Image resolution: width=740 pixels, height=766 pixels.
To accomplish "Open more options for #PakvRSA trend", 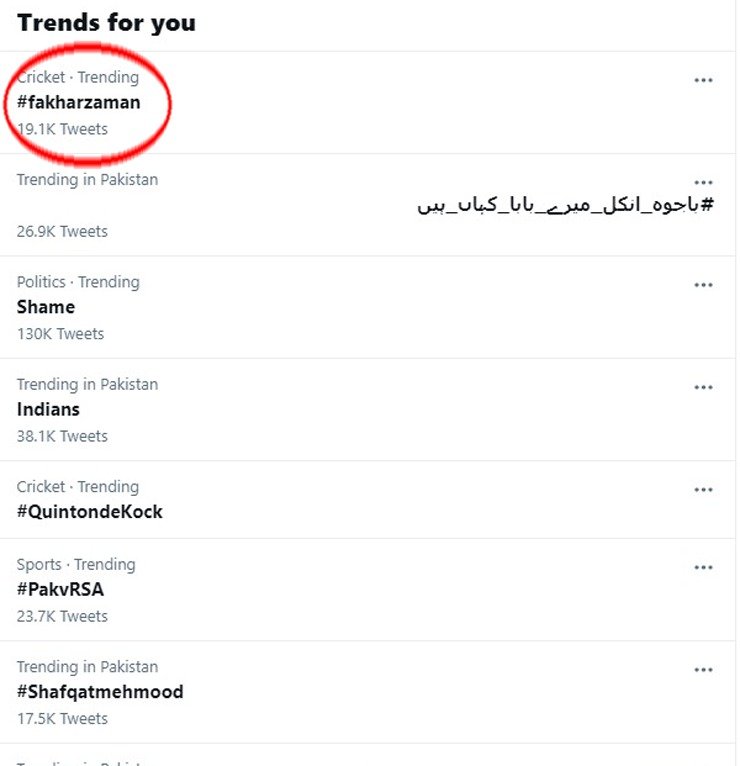I will (x=703, y=567).
